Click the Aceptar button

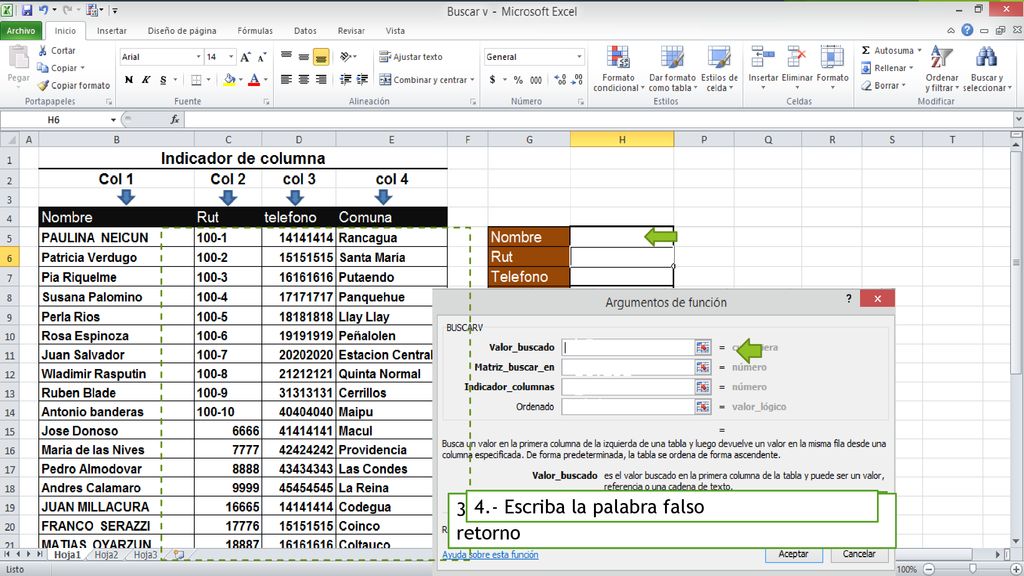793,554
